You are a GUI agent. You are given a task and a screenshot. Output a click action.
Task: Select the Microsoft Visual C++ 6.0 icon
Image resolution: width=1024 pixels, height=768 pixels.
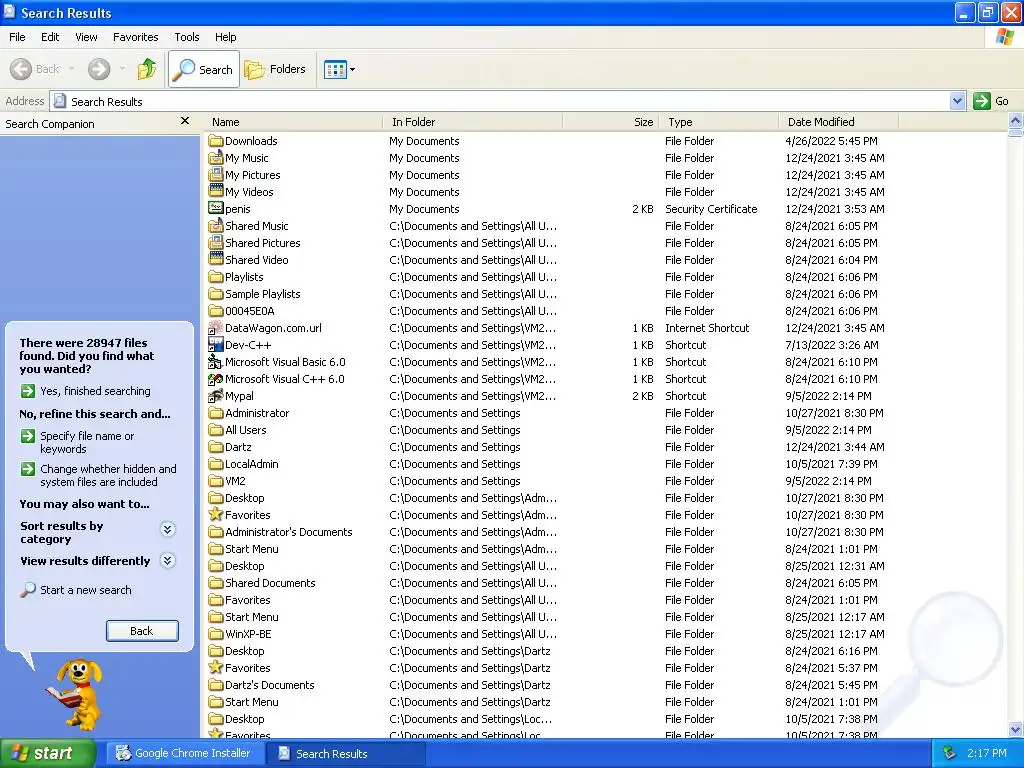pos(216,379)
